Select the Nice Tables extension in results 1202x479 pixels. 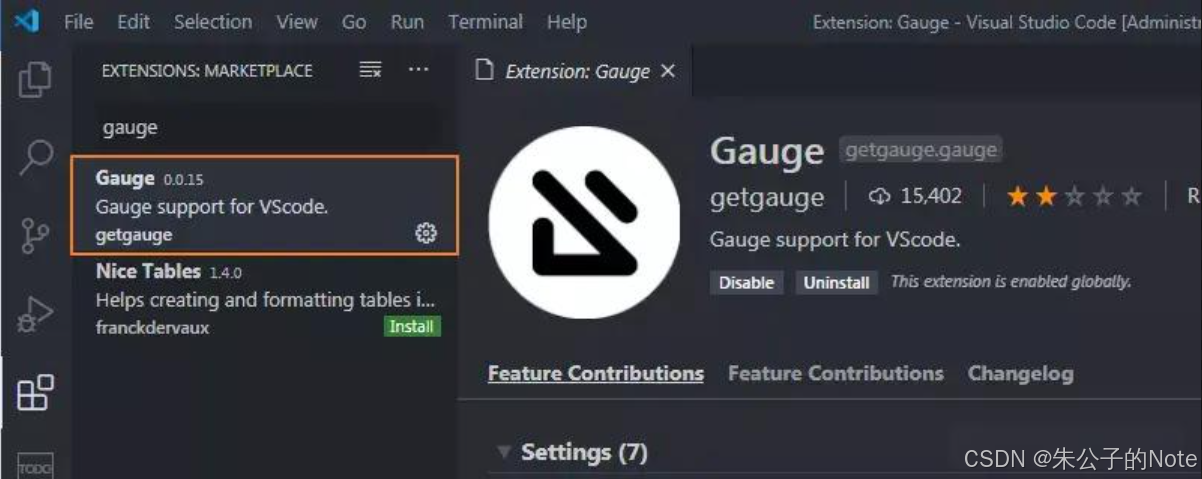pyautogui.click(x=264, y=298)
